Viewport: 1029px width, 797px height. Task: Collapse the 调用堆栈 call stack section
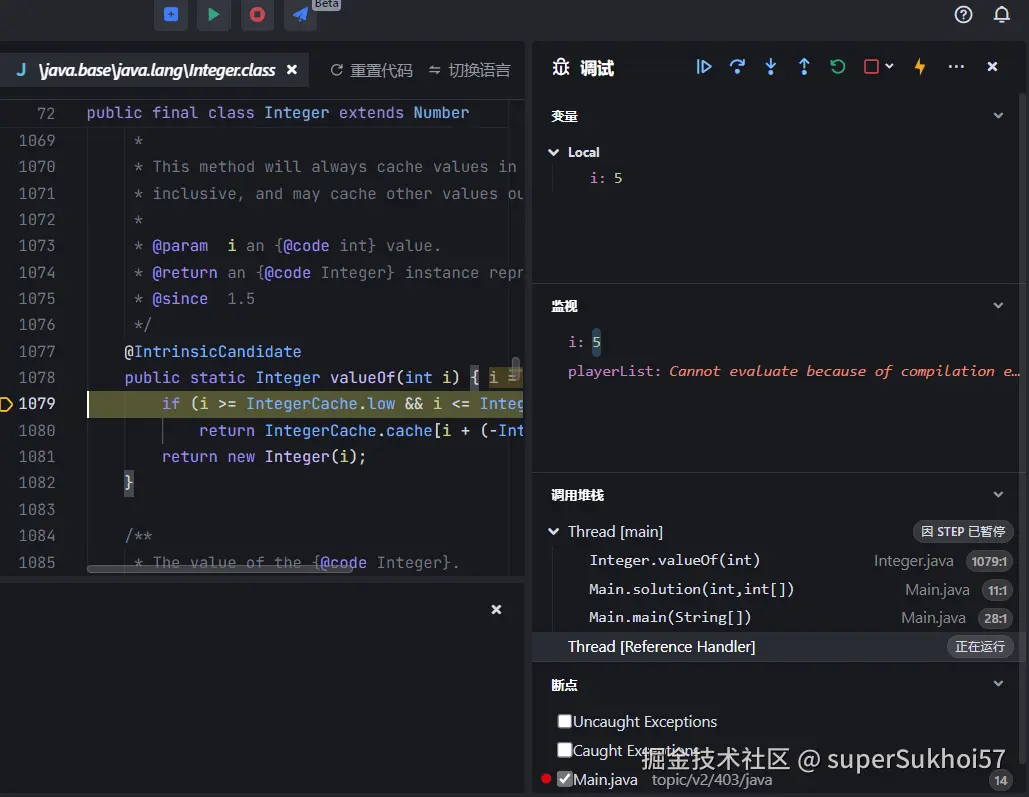(x=998, y=494)
